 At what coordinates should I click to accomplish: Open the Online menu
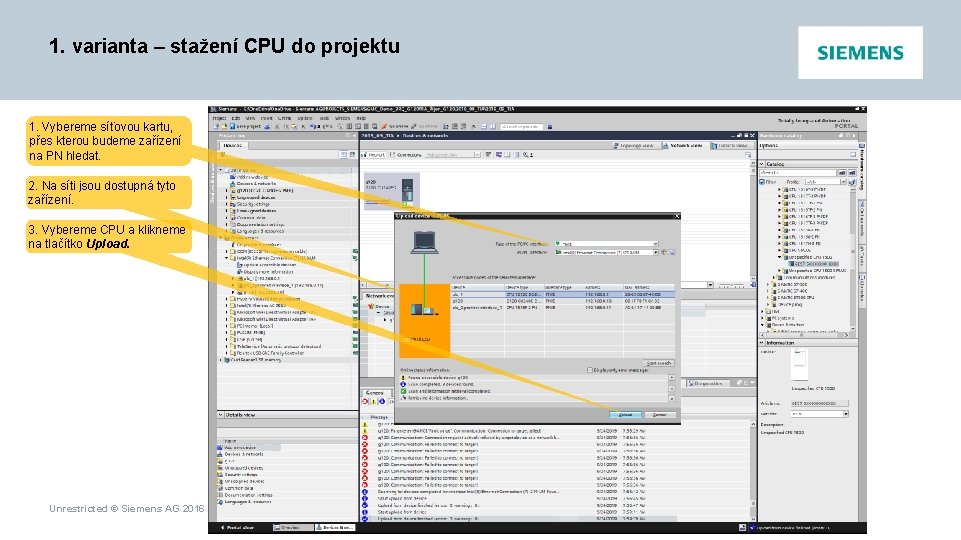pos(284,118)
